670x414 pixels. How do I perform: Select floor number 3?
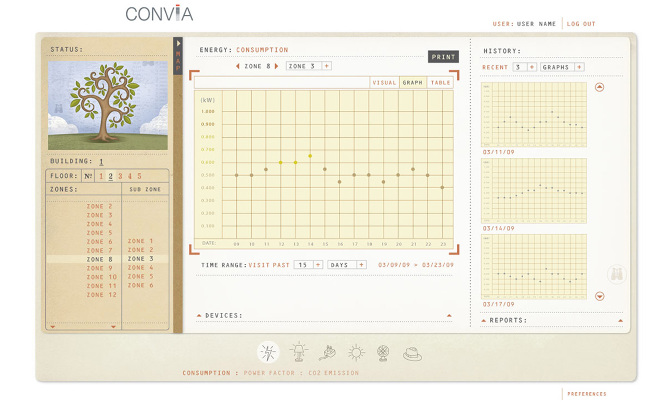point(120,176)
